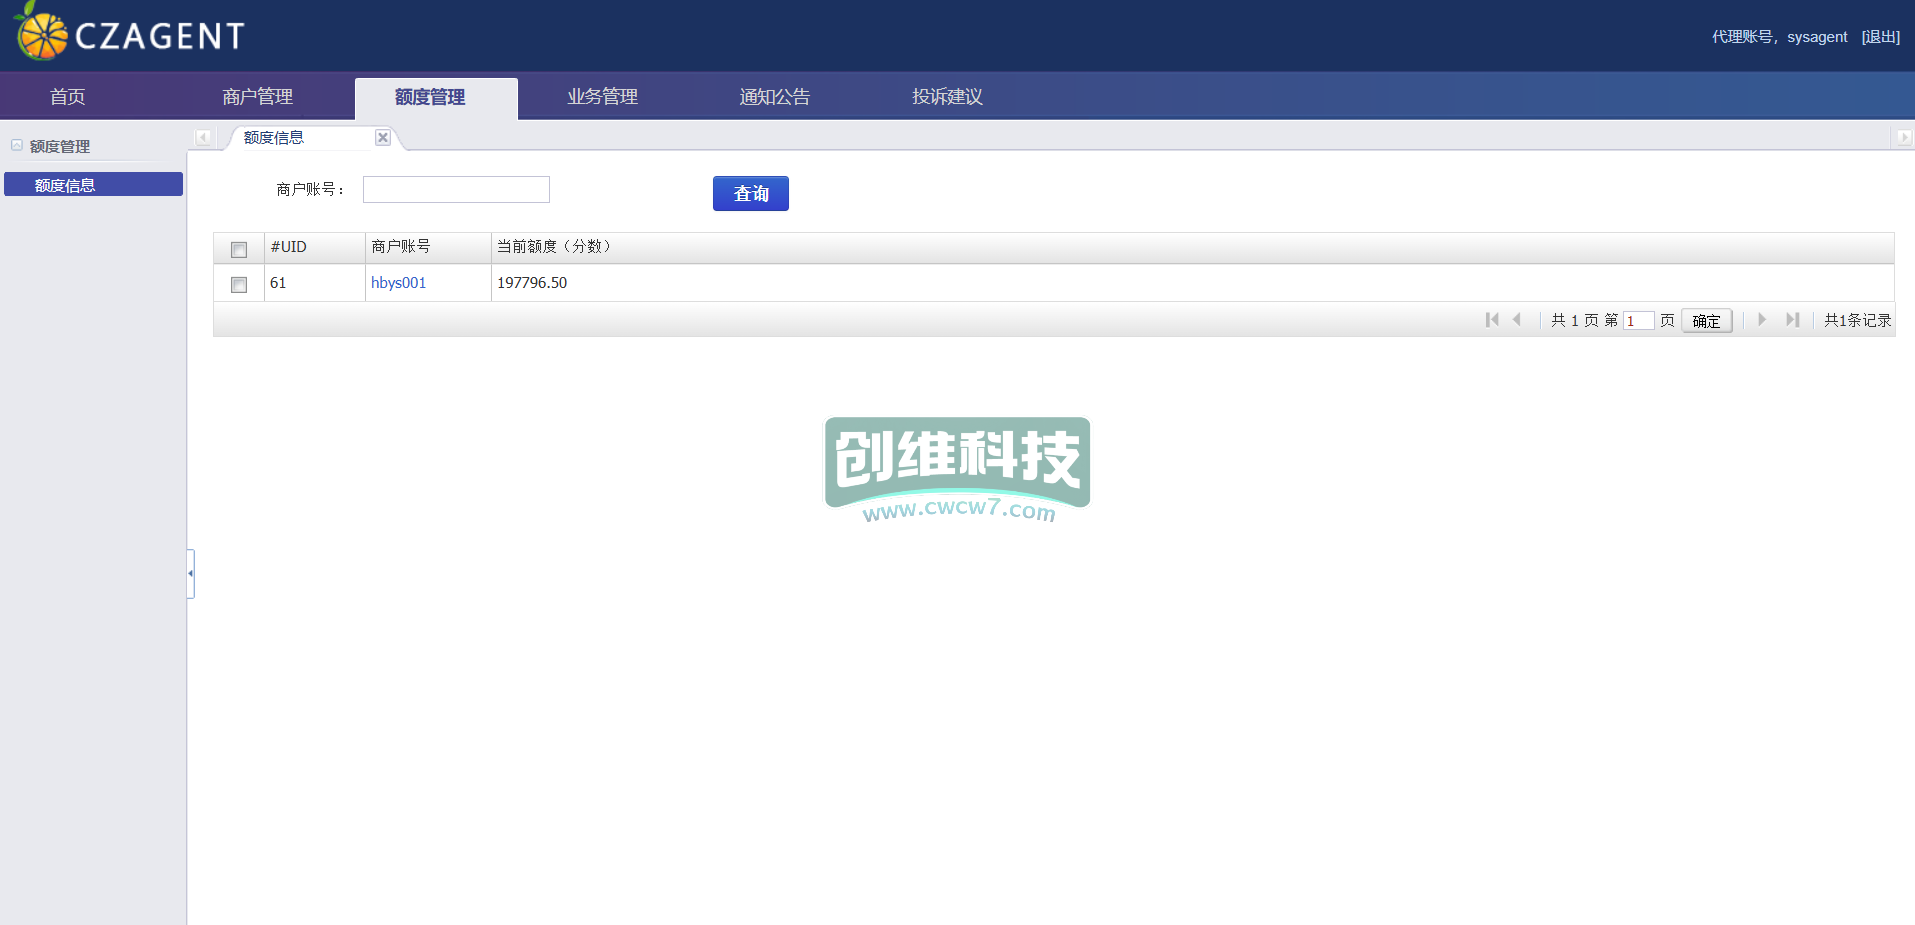The height and width of the screenshot is (925, 1915).
Task: Select 额度信息 in the sidebar
Action: 93,185
